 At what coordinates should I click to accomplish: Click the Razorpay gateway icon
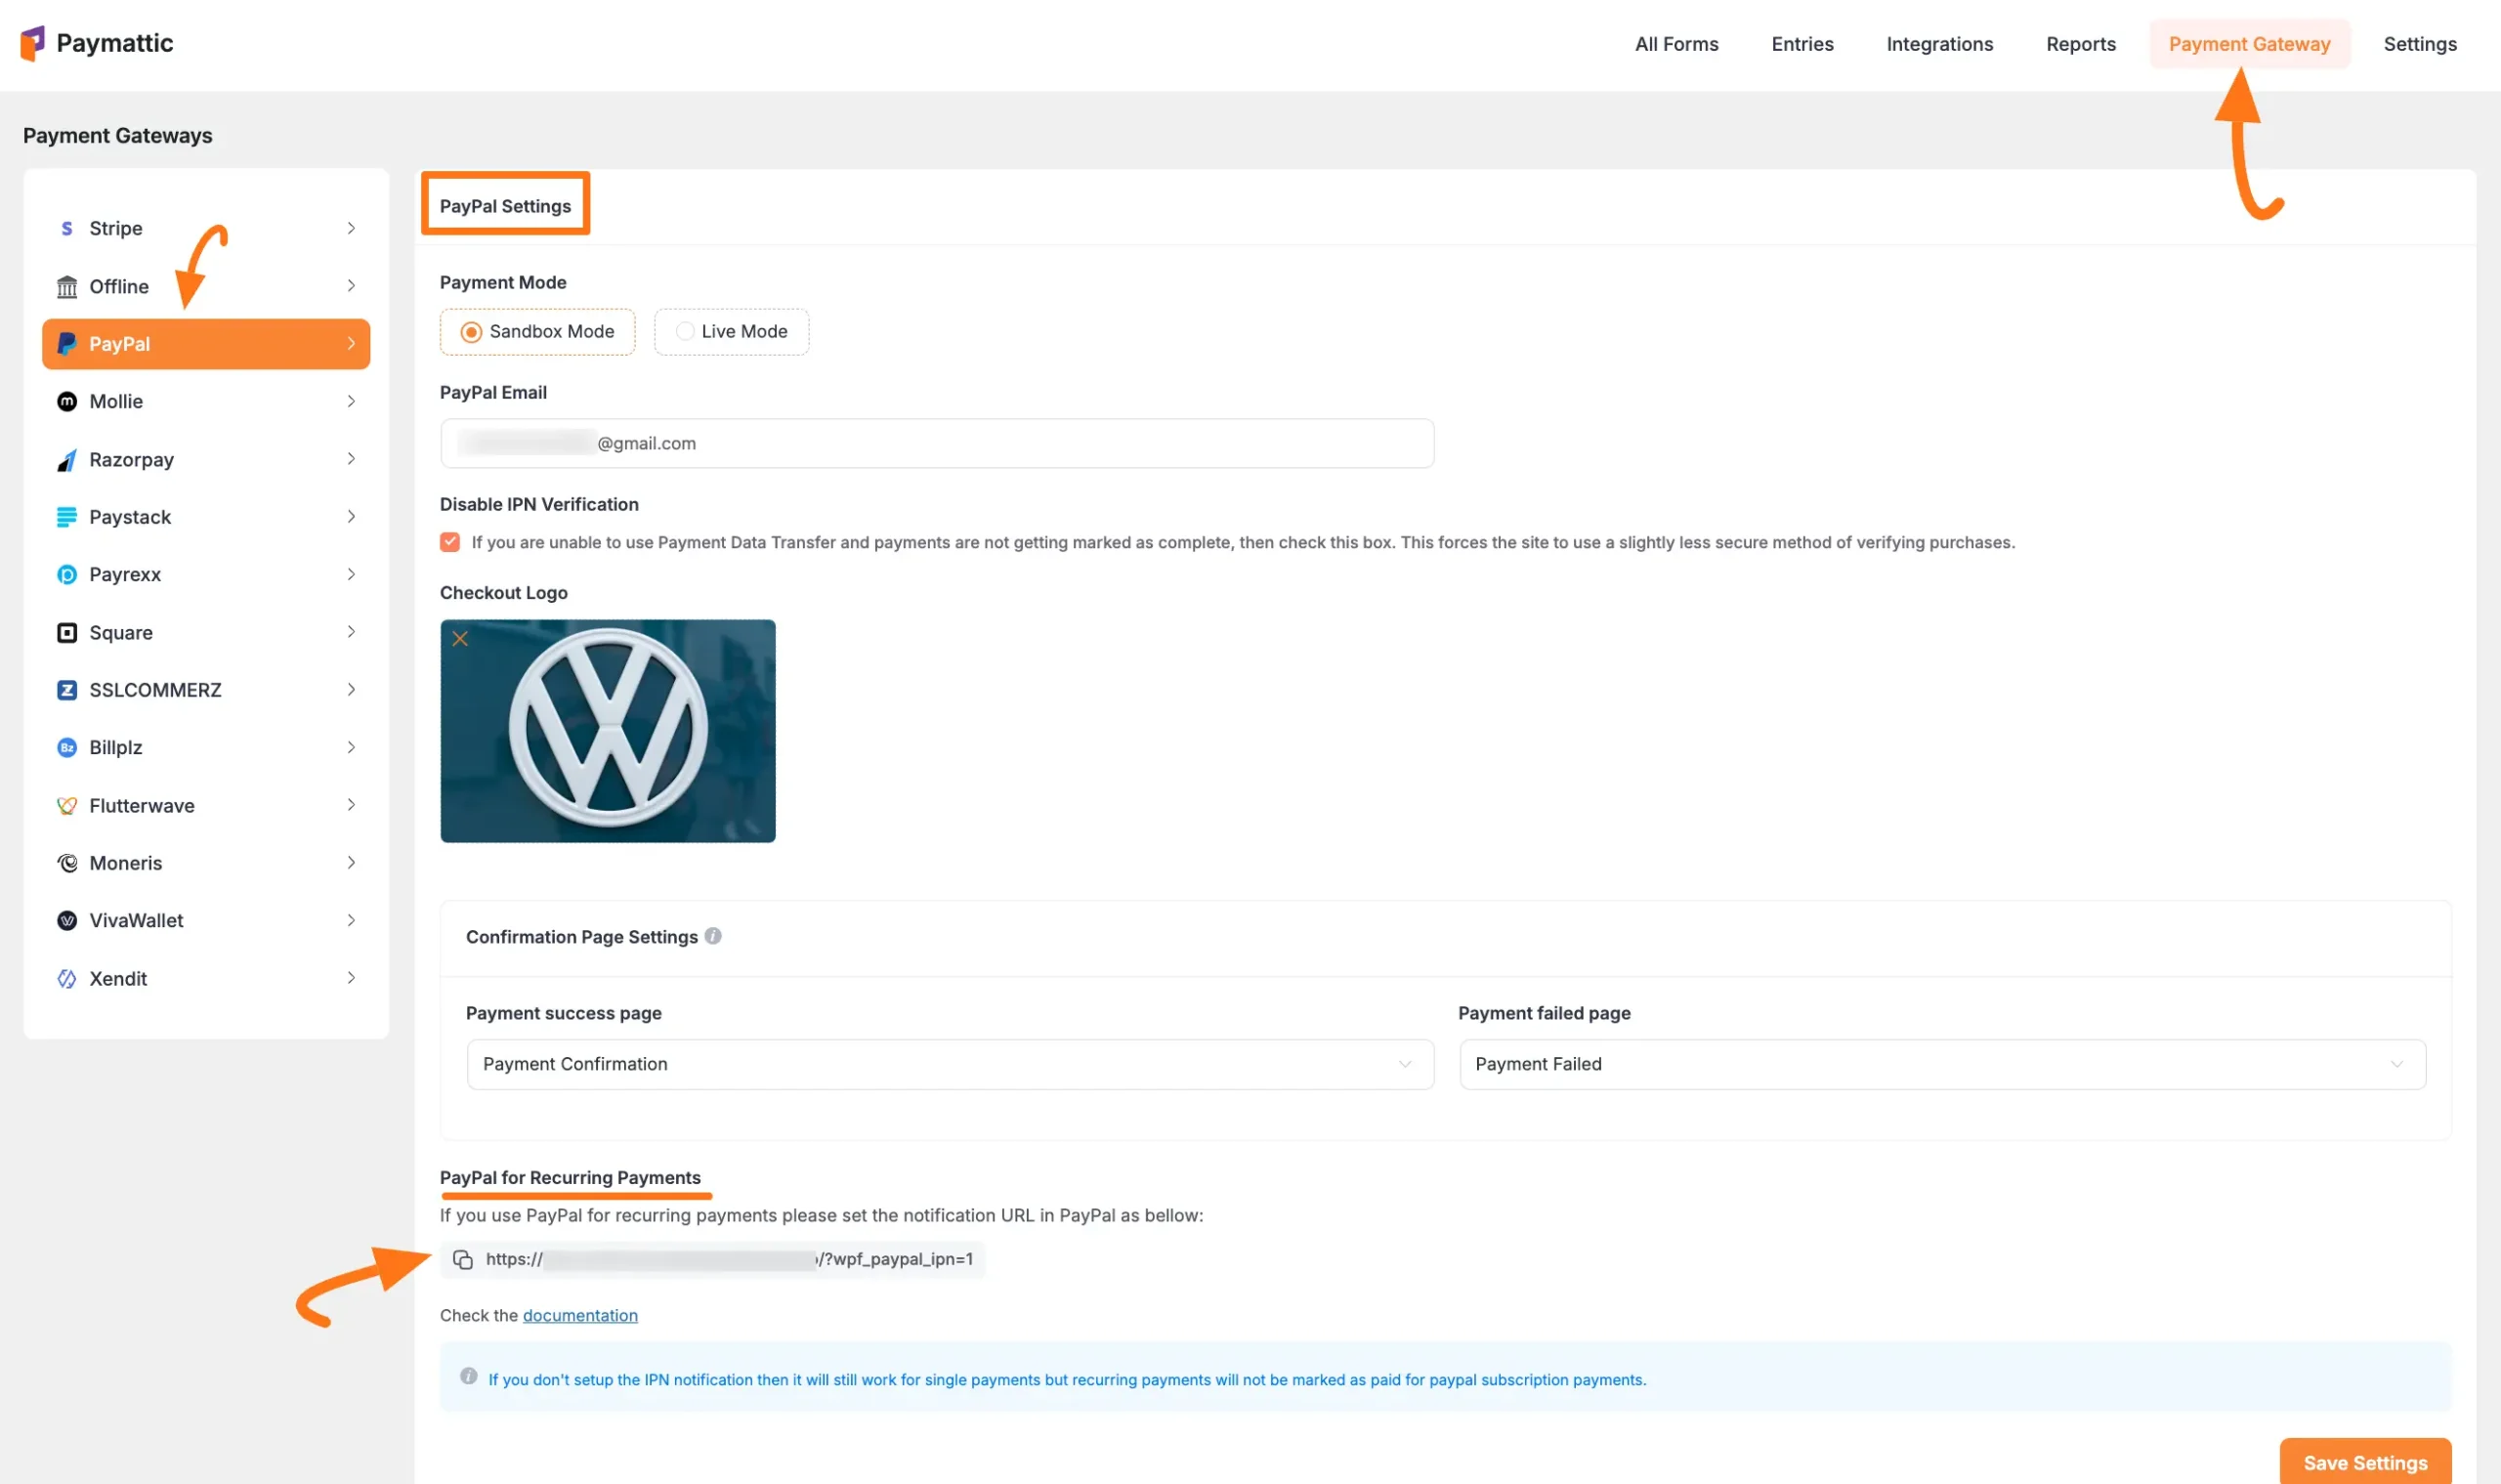(x=67, y=460)
